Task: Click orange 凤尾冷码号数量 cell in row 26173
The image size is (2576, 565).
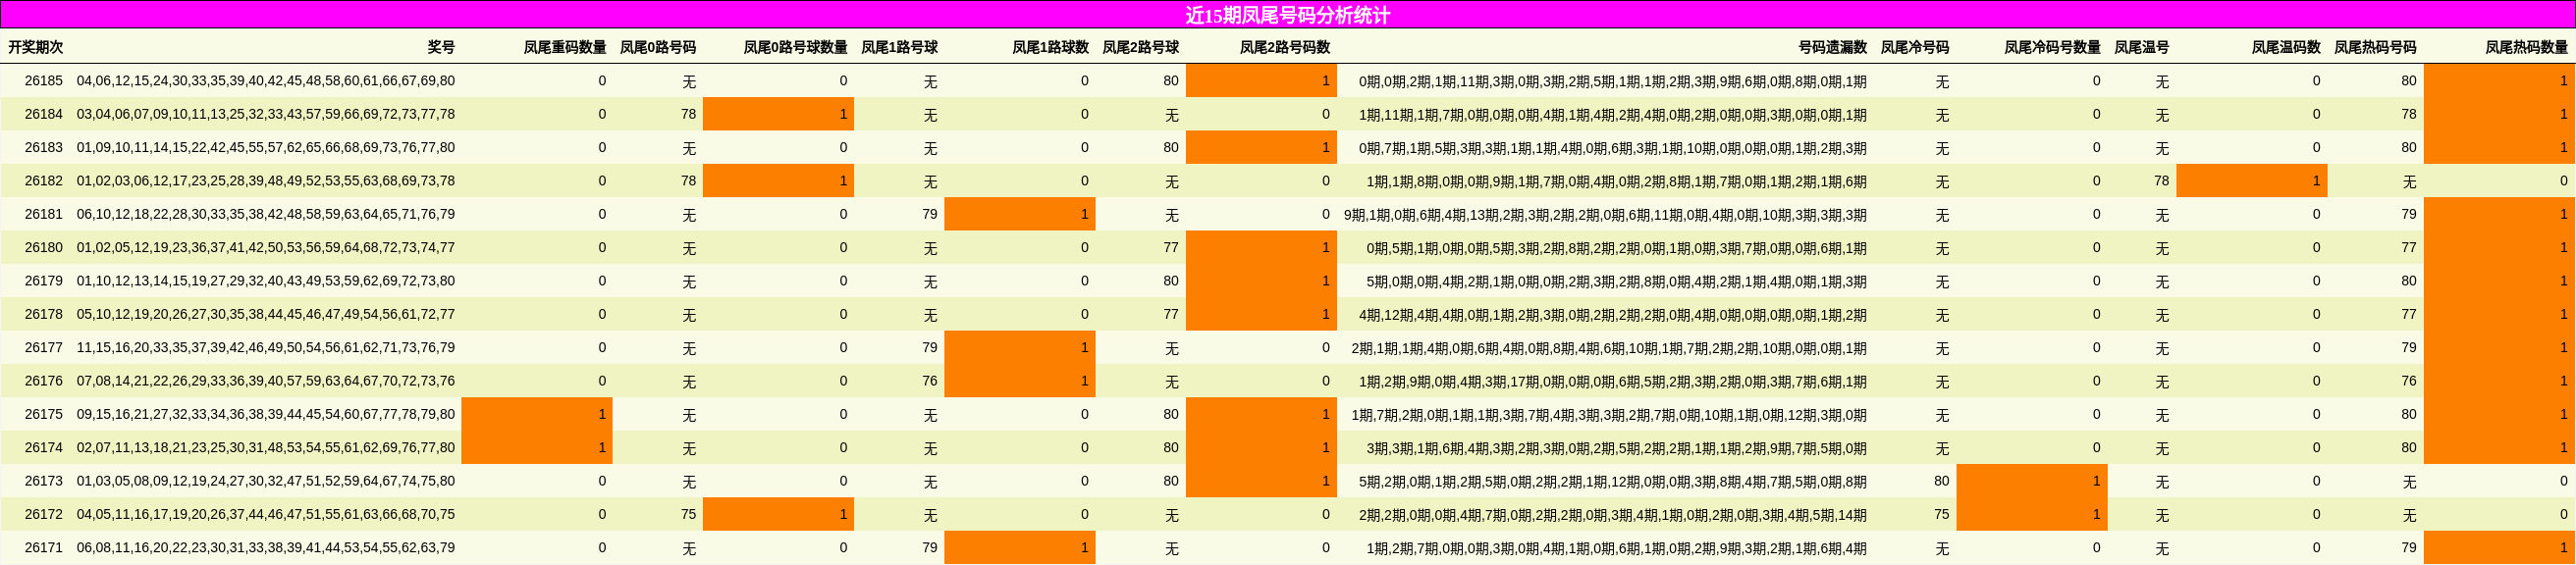Action: (2032, 481)
